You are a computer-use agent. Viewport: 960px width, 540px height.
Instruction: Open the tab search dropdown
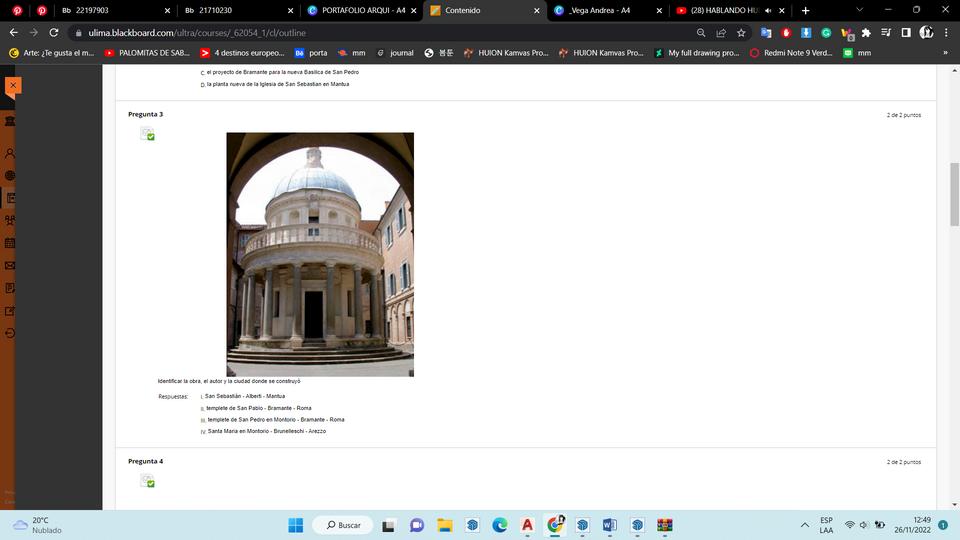point(860,10)
